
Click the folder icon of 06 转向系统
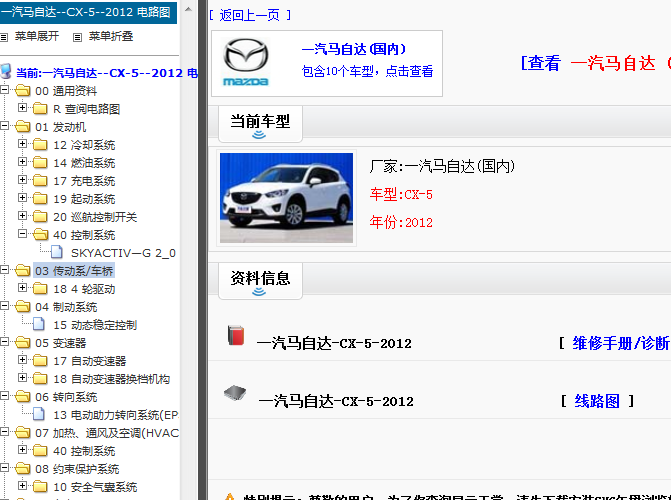point(22,396)
